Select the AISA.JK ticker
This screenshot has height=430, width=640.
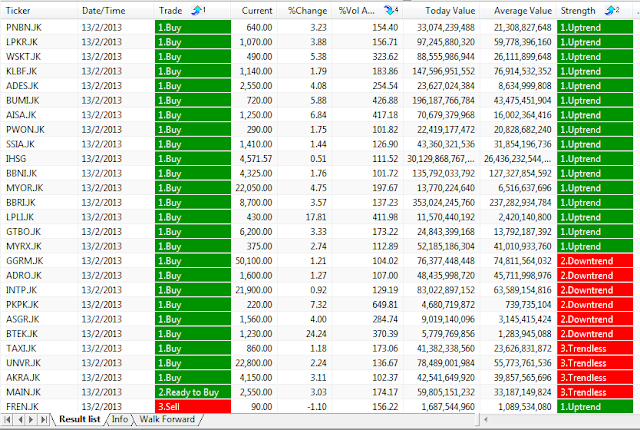pyautogui.click(x=21, y=115)
